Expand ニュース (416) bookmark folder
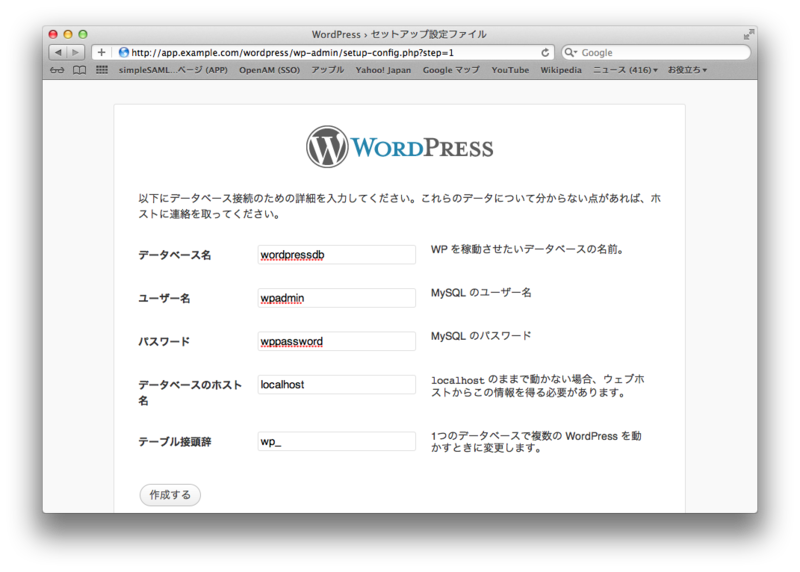Image resolution: width=800 pixels, height=572 pixels. [x=625, y=70]
